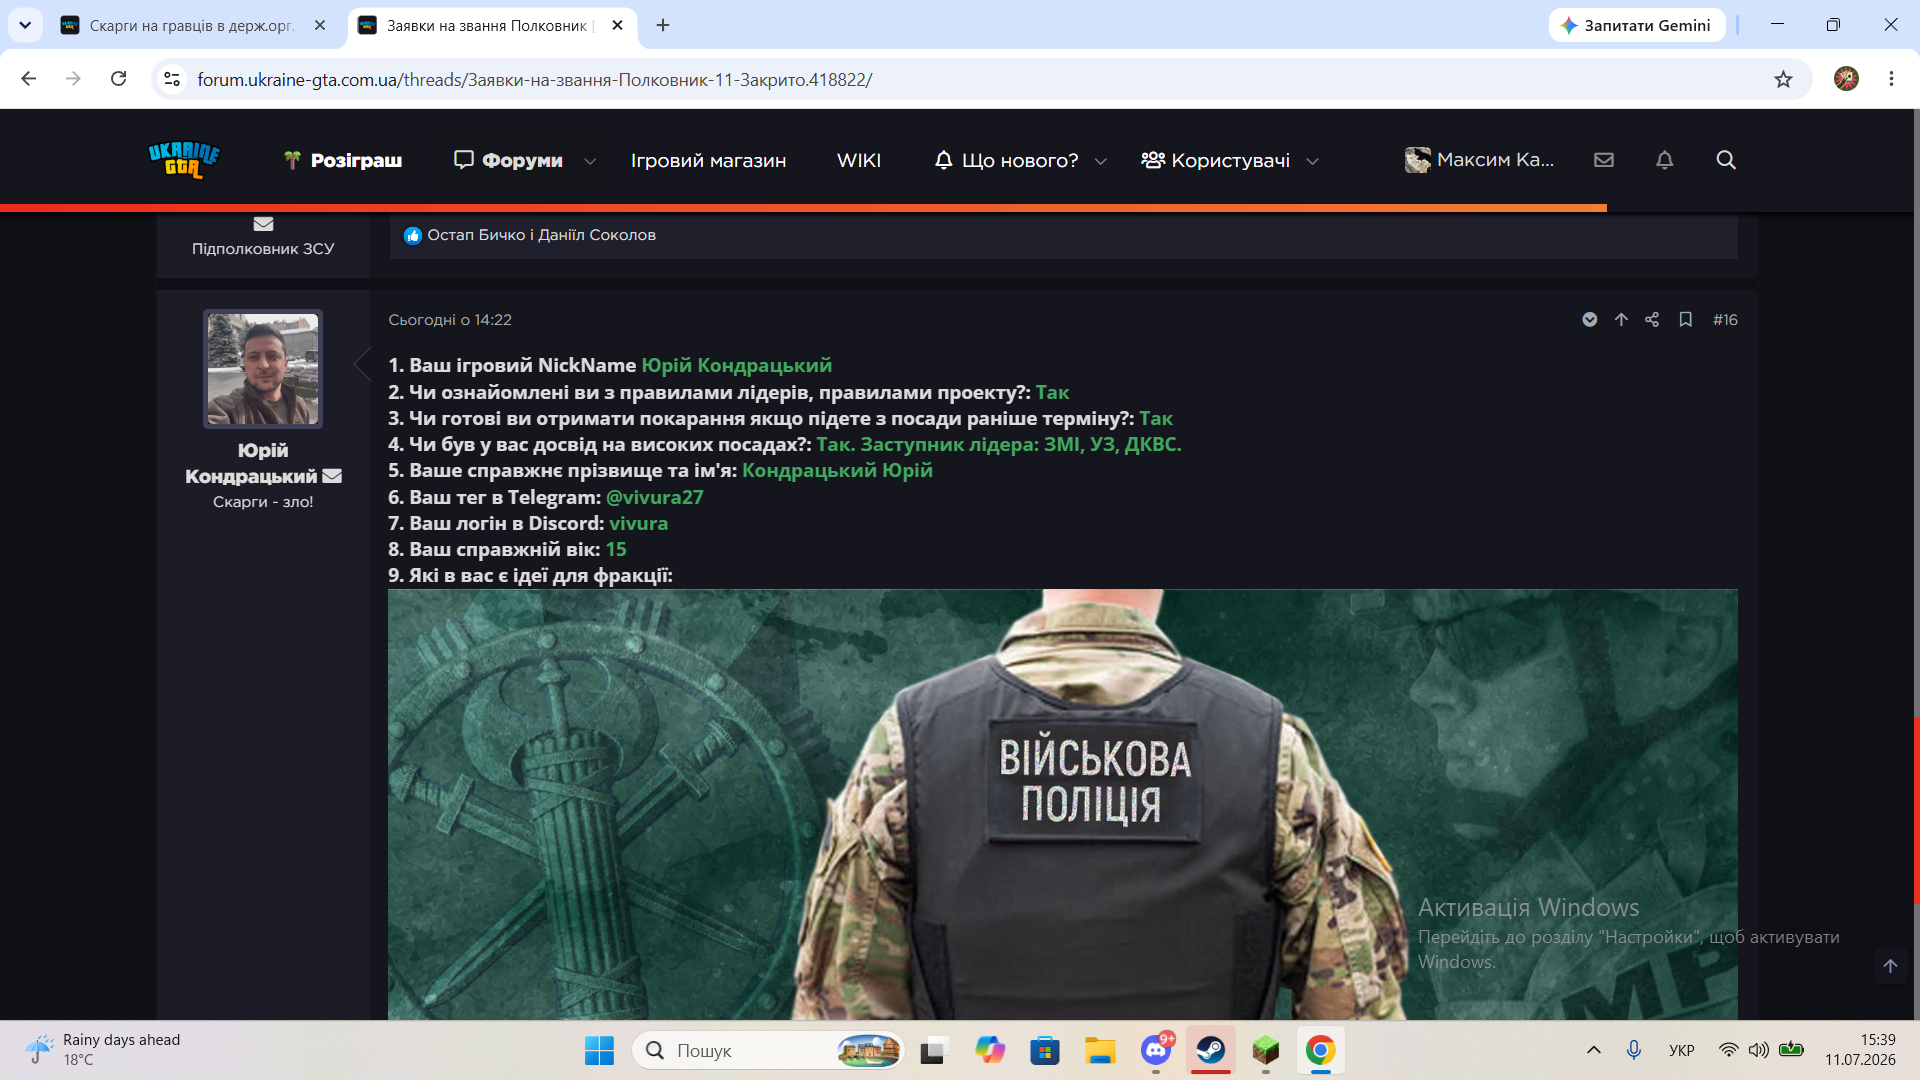
Task: Open the inbox envelope icon in the forum header
Action: pos(1604,160)
